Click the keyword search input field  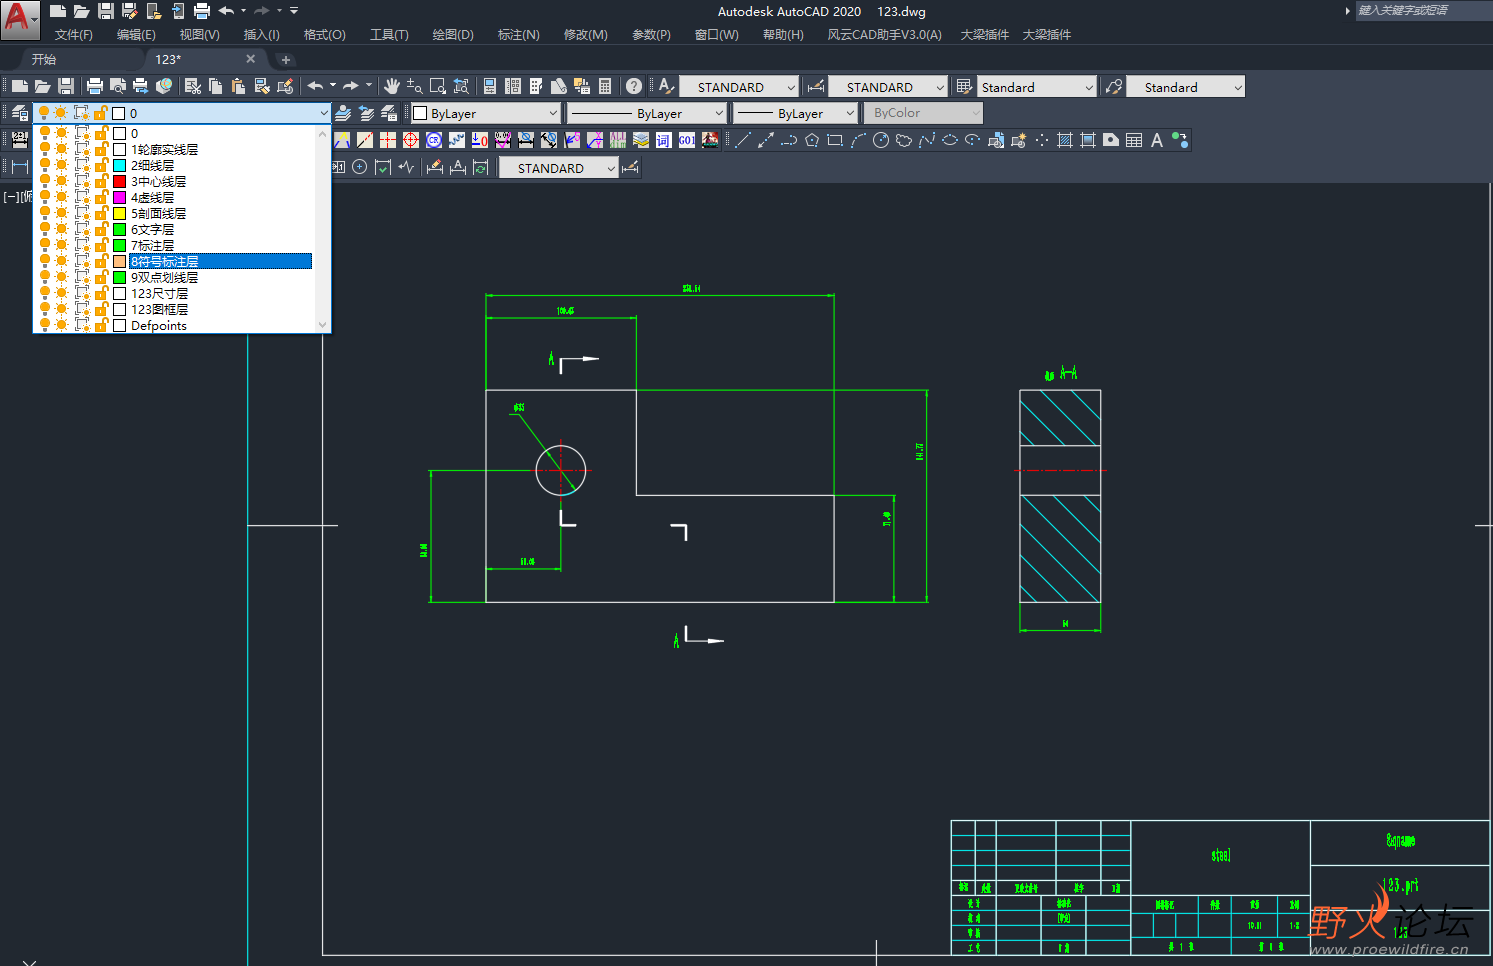tap(1424, 10)
